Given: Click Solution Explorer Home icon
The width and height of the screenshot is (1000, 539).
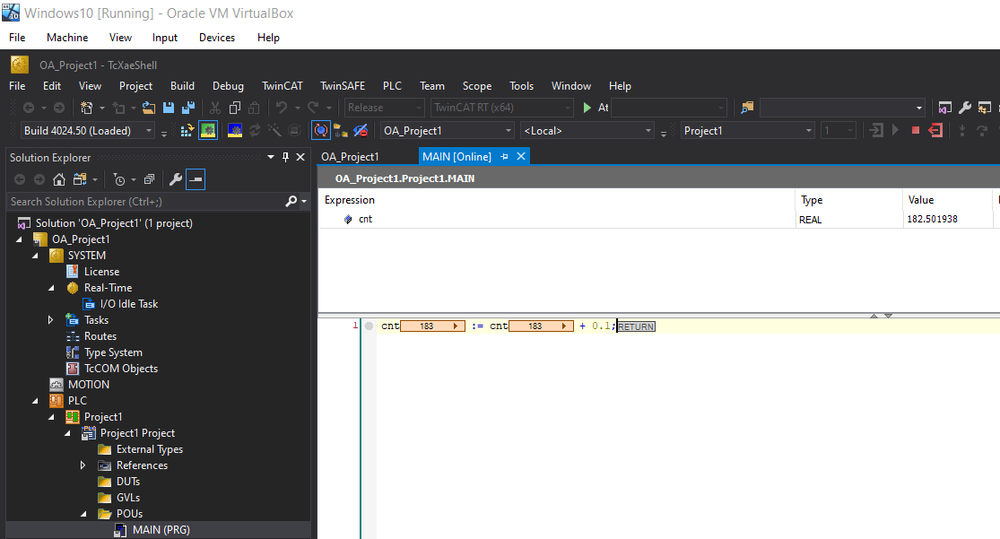Looking at the screenshot, I should (59, 180).
